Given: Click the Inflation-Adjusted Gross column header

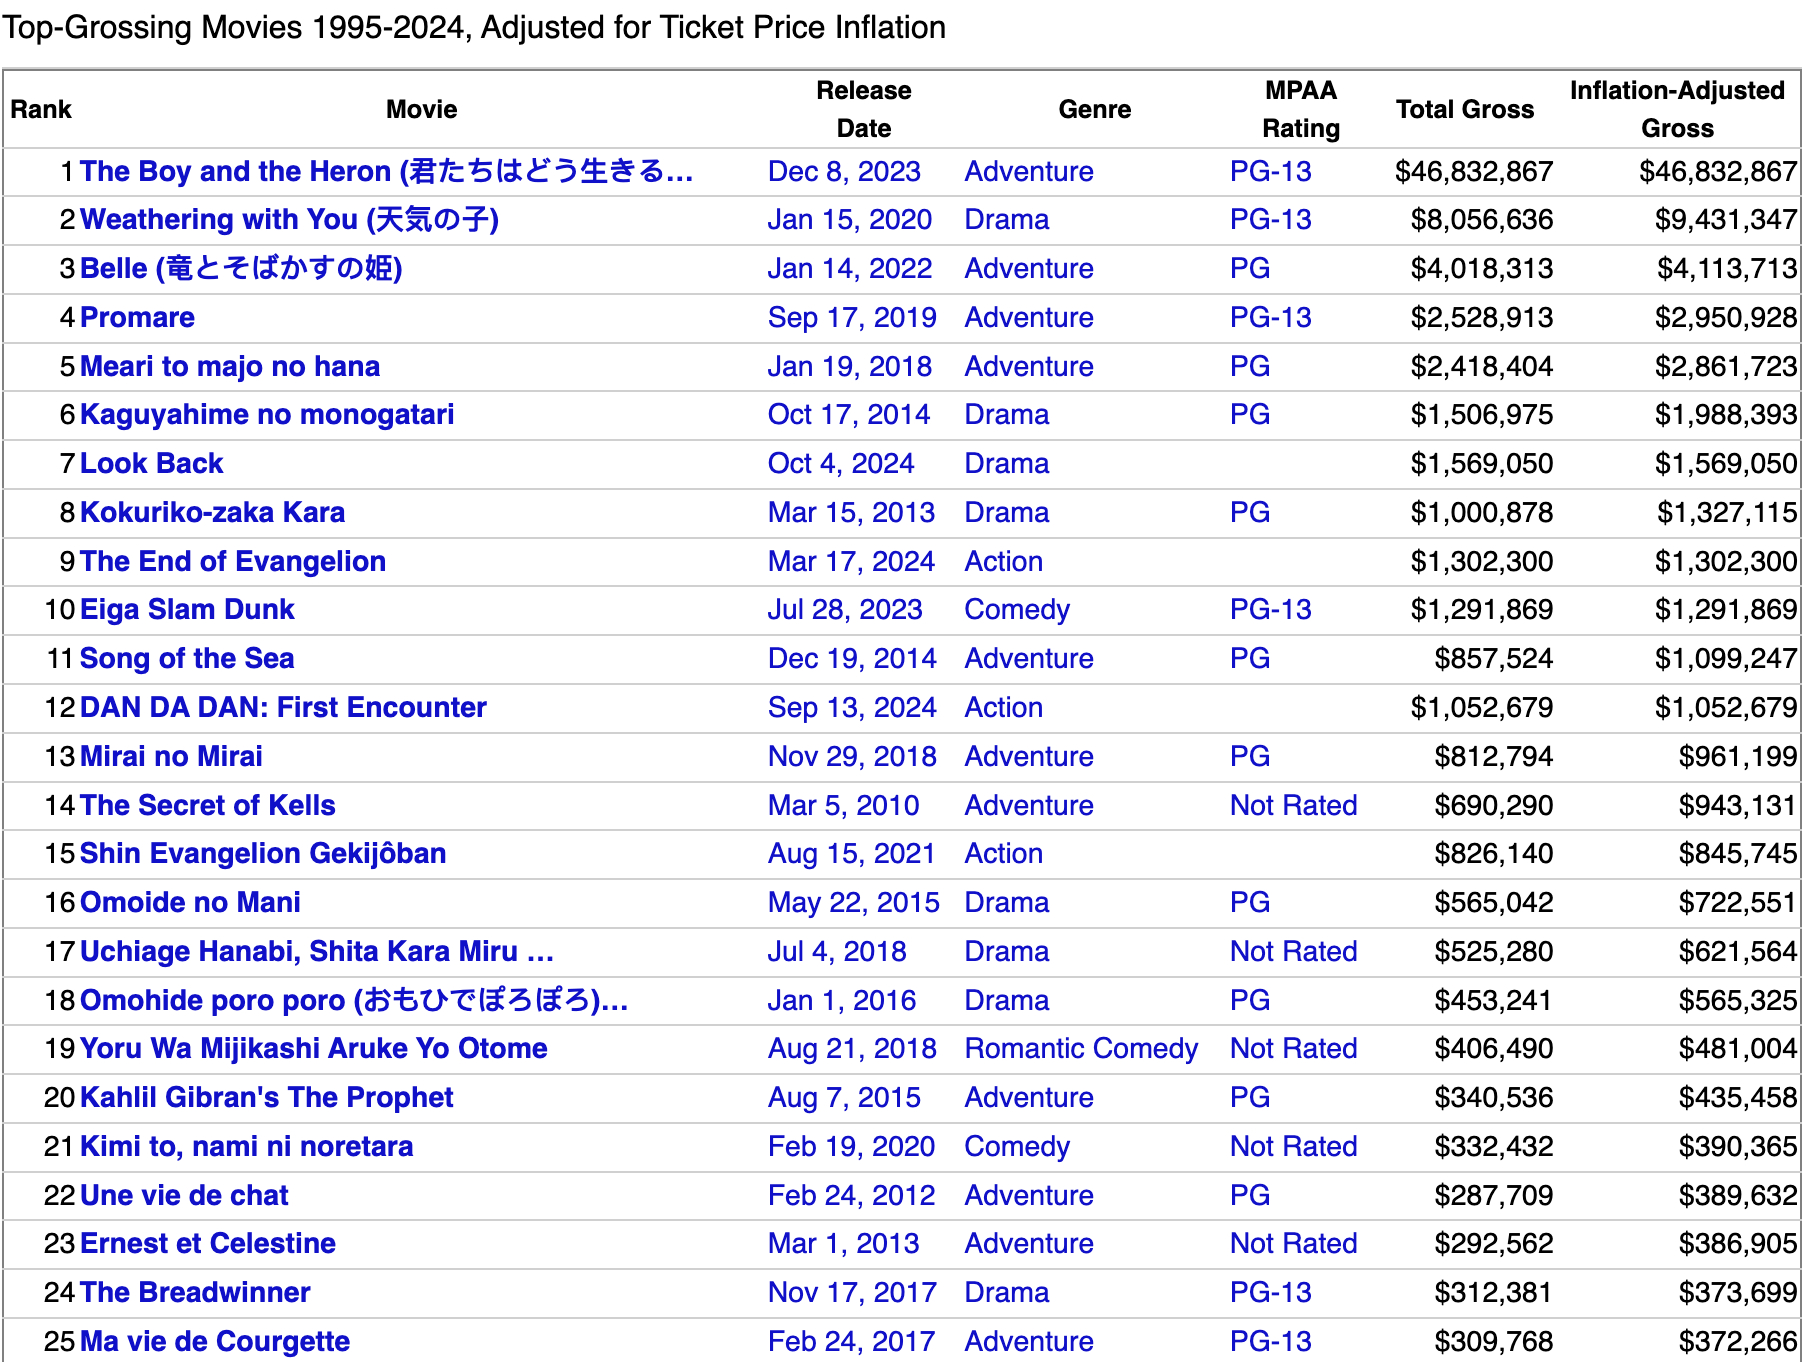Looking at the screenshot, I should click(x=1677, y=109).
